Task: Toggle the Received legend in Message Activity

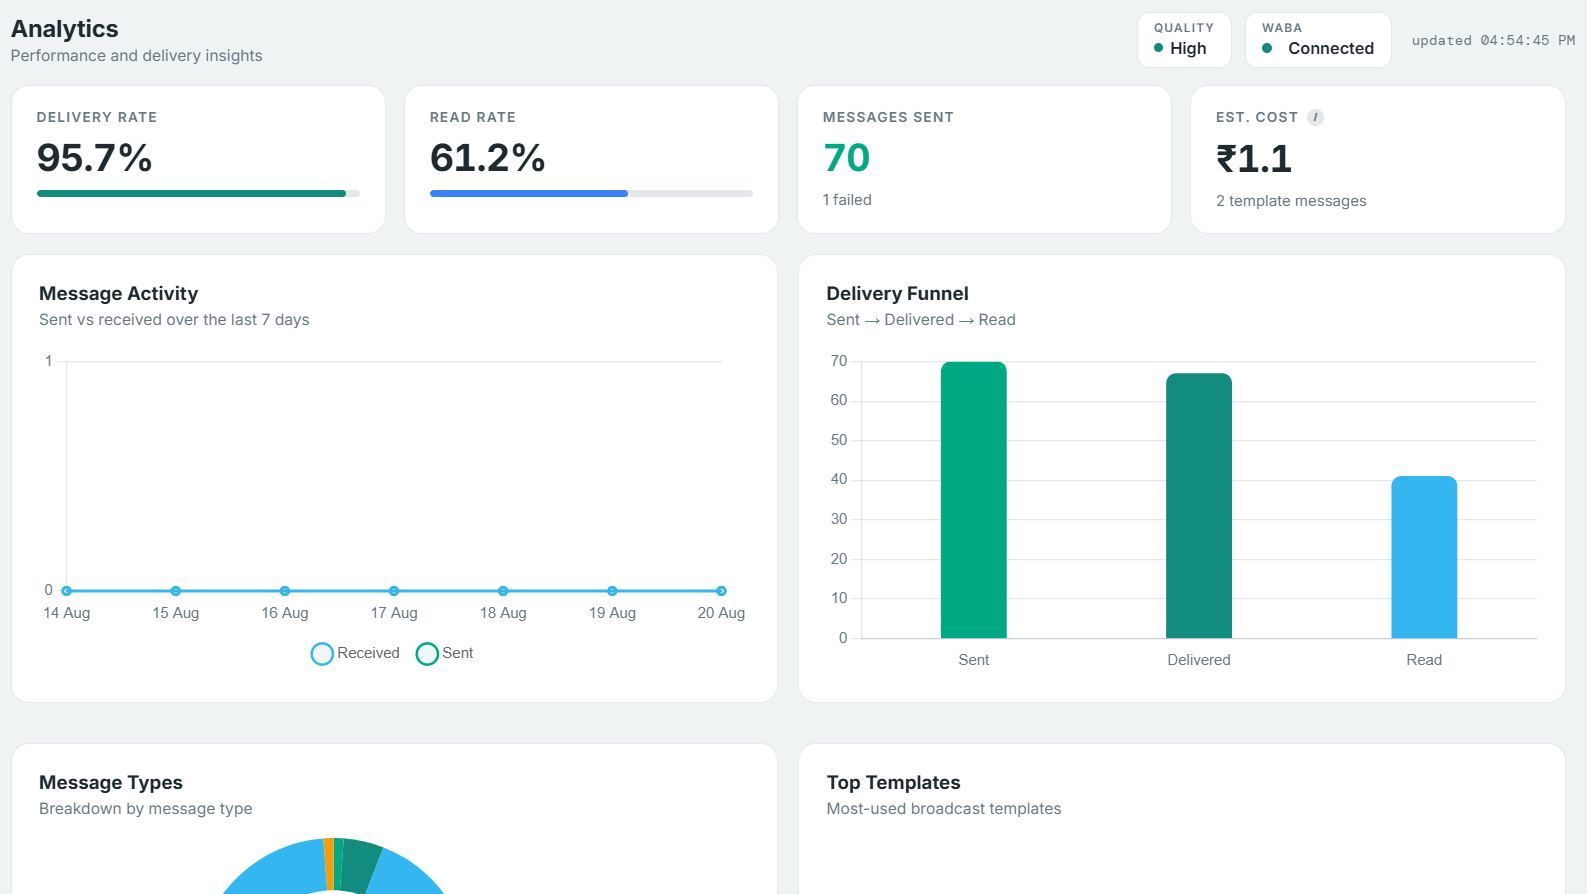Action: click(x=355, y=653)
